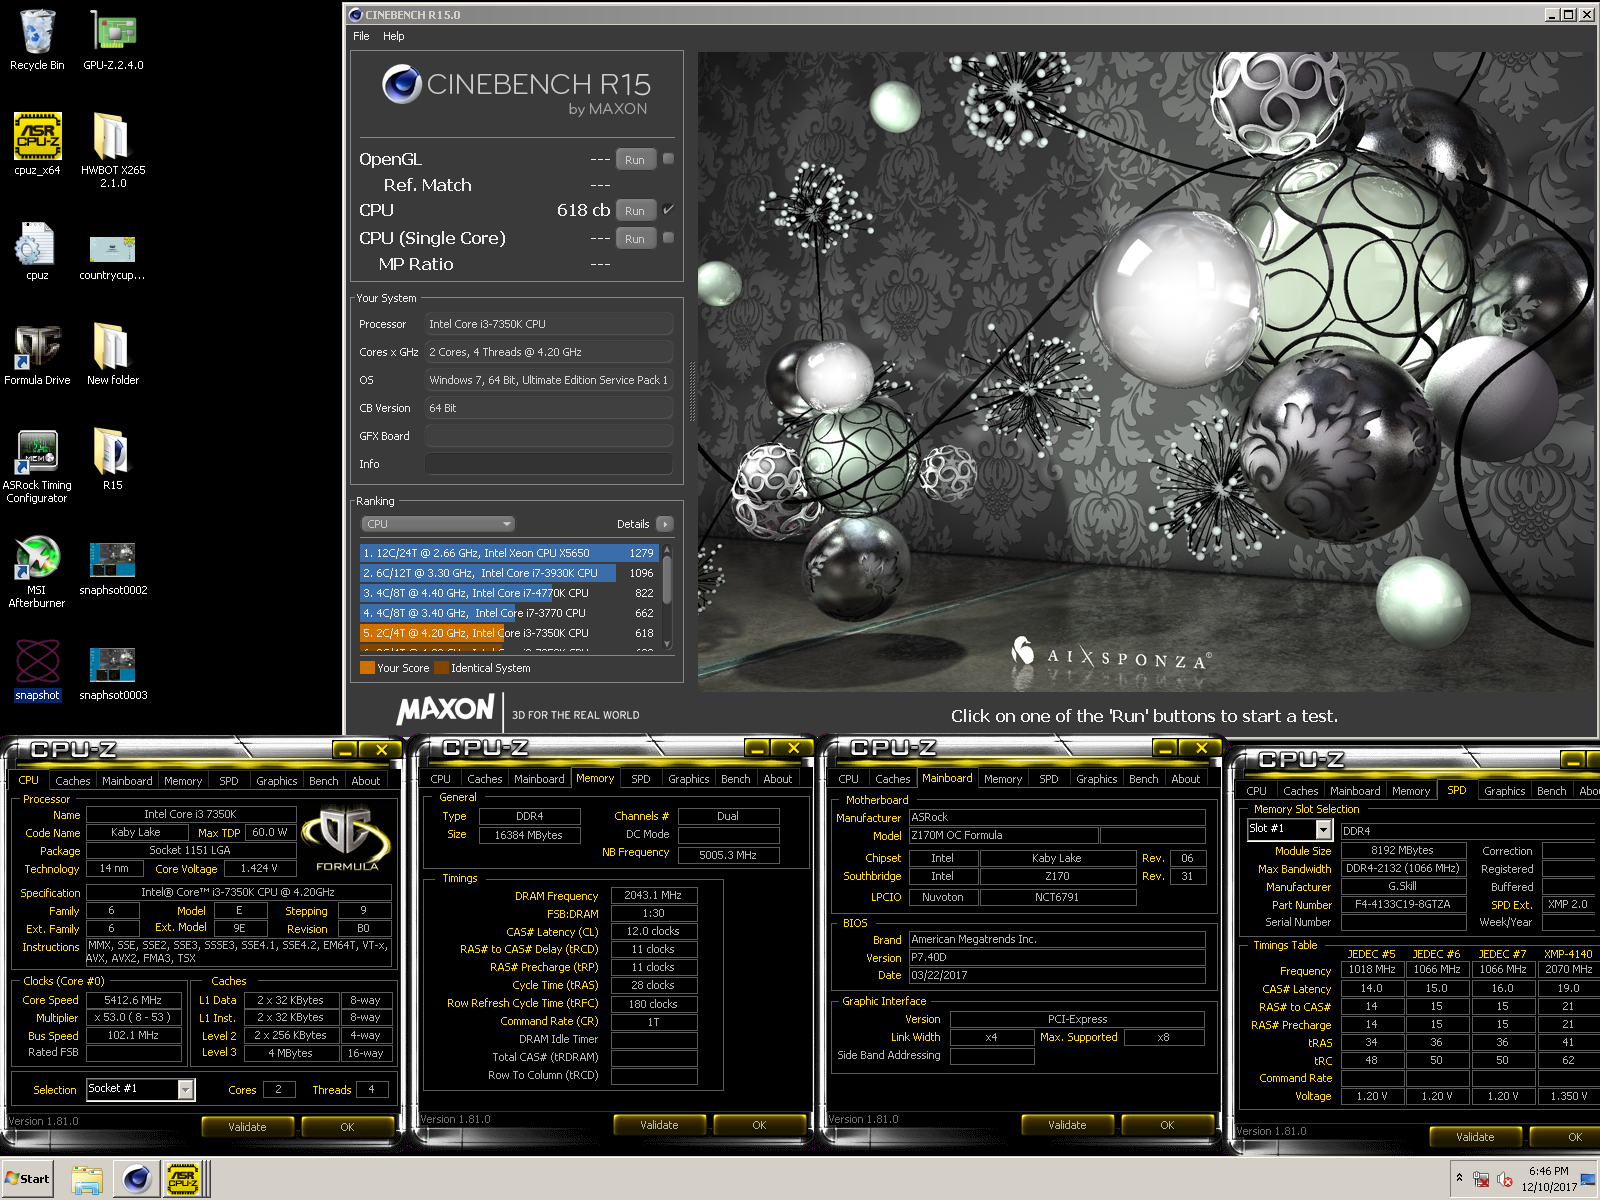Image resolution: width=1600 pixels, height=1200 pixels.
Task: Click the CPU-Z taskbar icon
Action: pos(183,1179)
